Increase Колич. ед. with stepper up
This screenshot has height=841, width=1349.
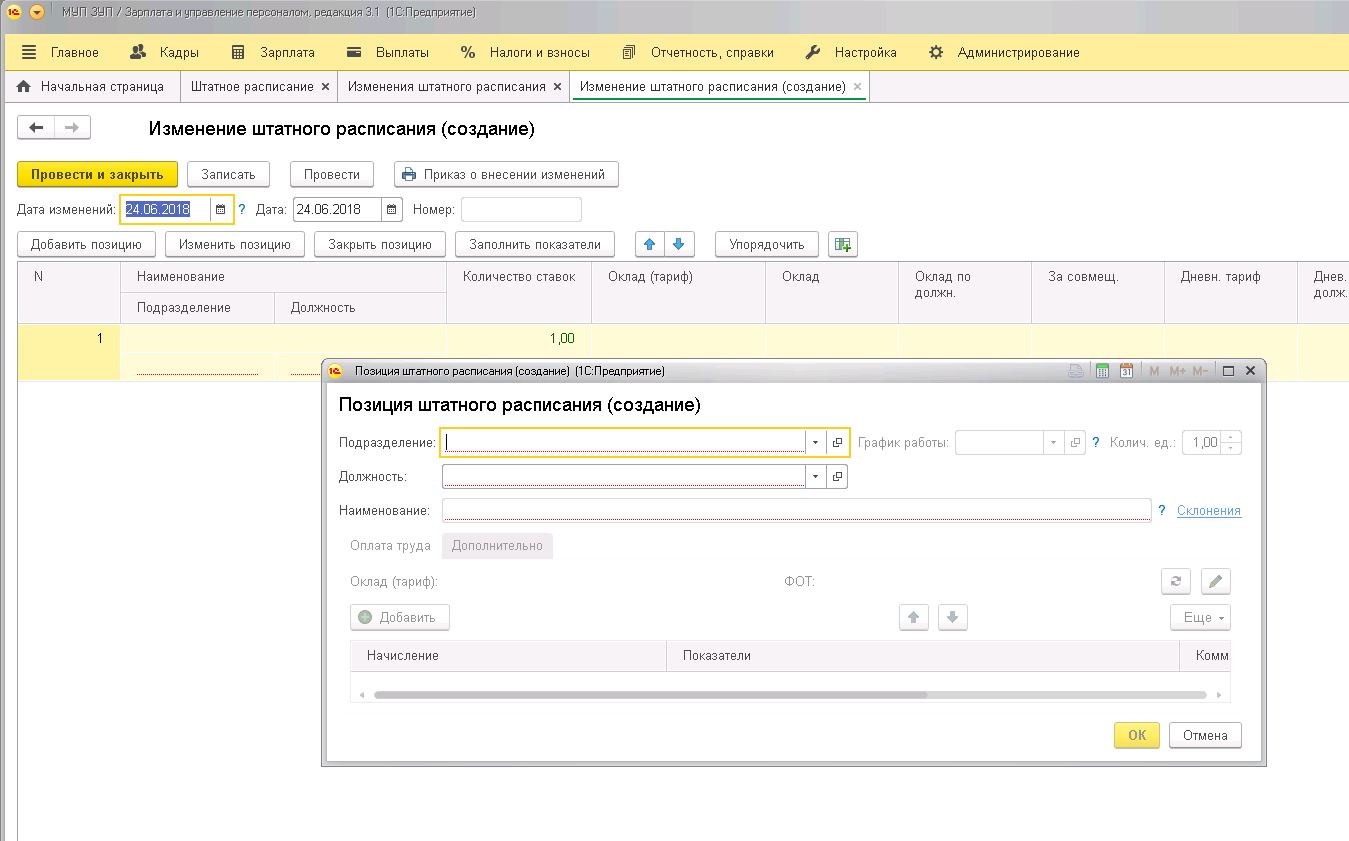1232,436
